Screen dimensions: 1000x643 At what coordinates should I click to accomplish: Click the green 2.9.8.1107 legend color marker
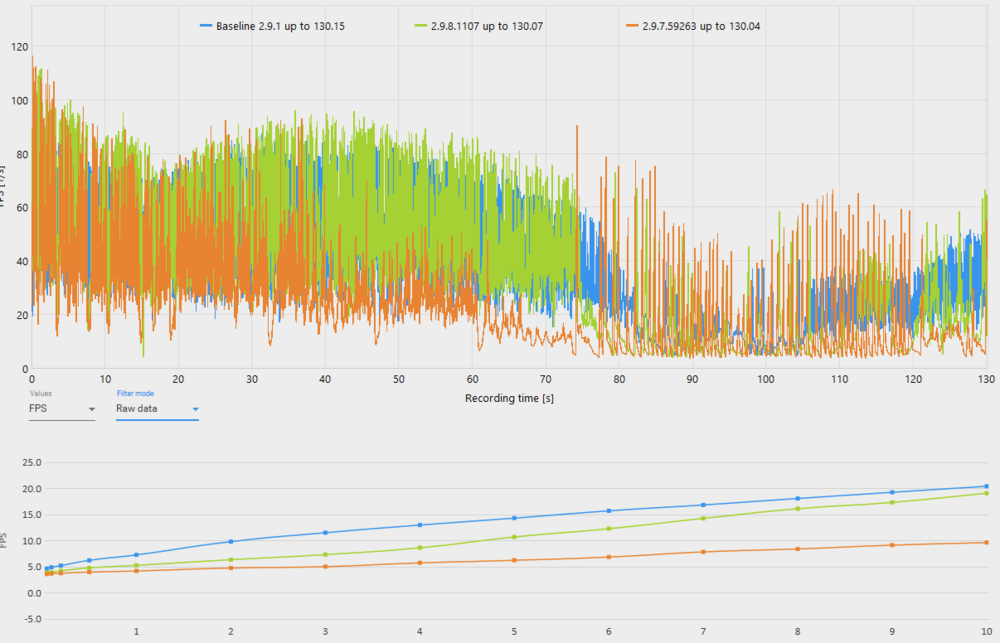tap(420, 26)
